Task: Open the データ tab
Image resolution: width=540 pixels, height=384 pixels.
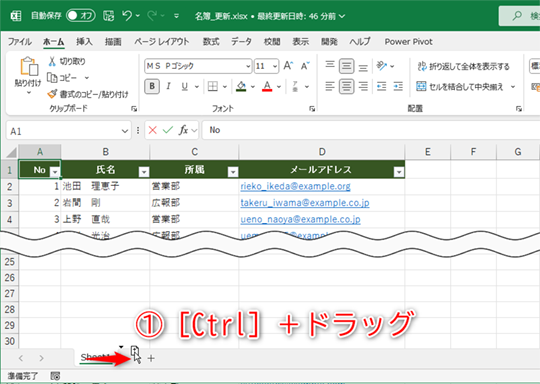Action: 241,42
